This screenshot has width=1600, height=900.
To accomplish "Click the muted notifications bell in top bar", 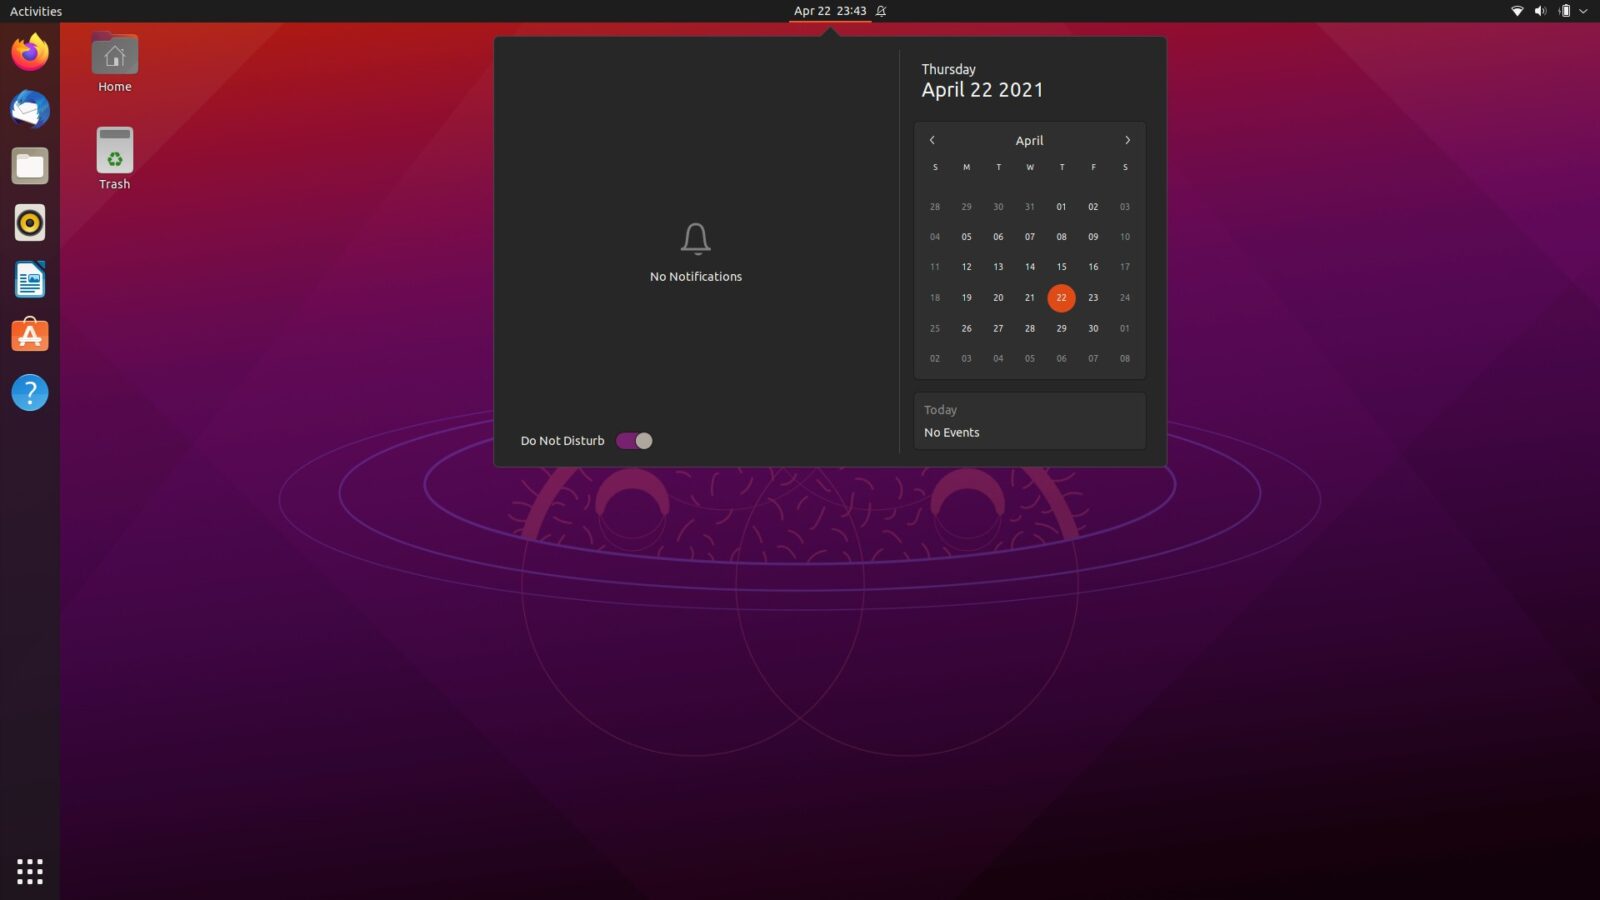I will point(879,11).
